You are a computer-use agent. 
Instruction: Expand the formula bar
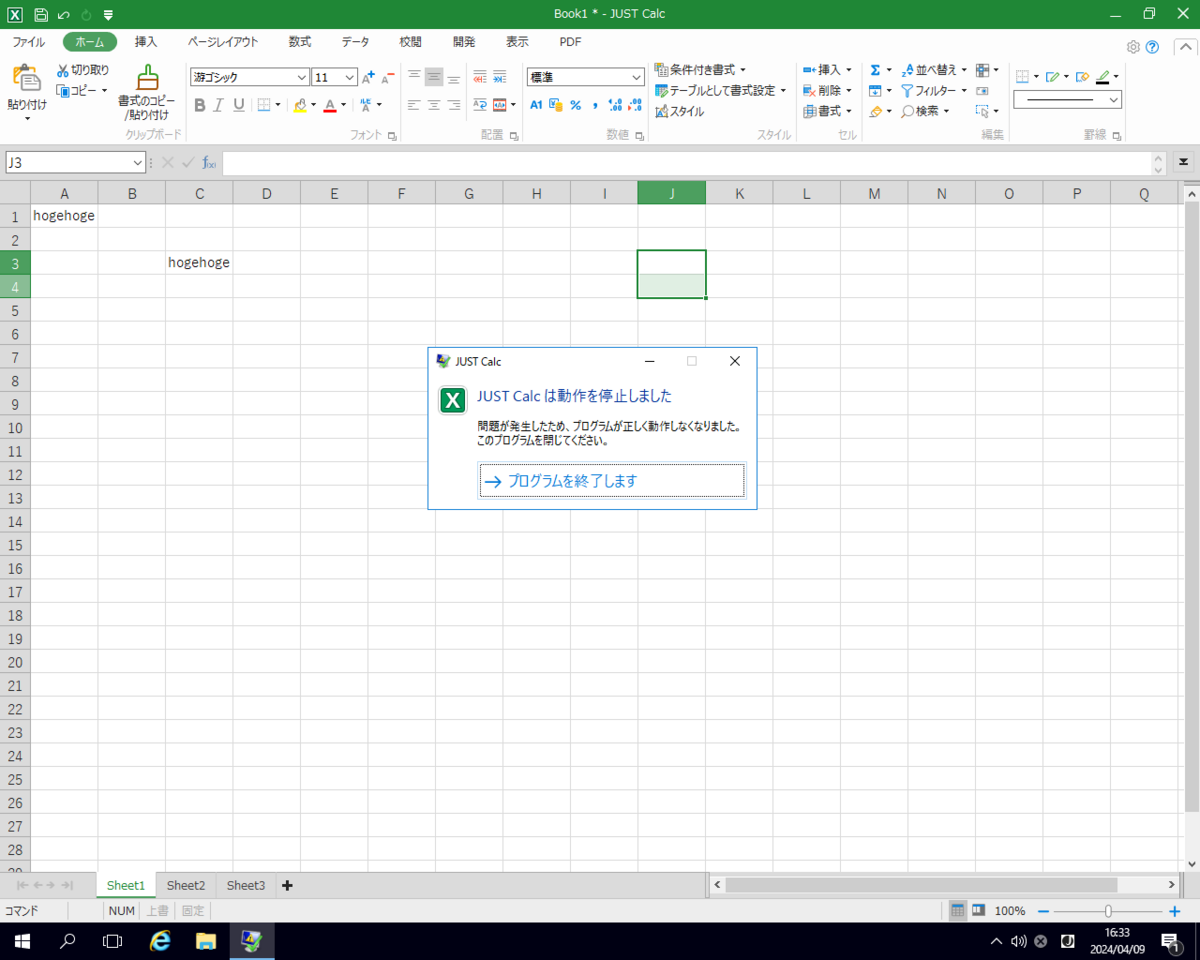point(1184,162)
